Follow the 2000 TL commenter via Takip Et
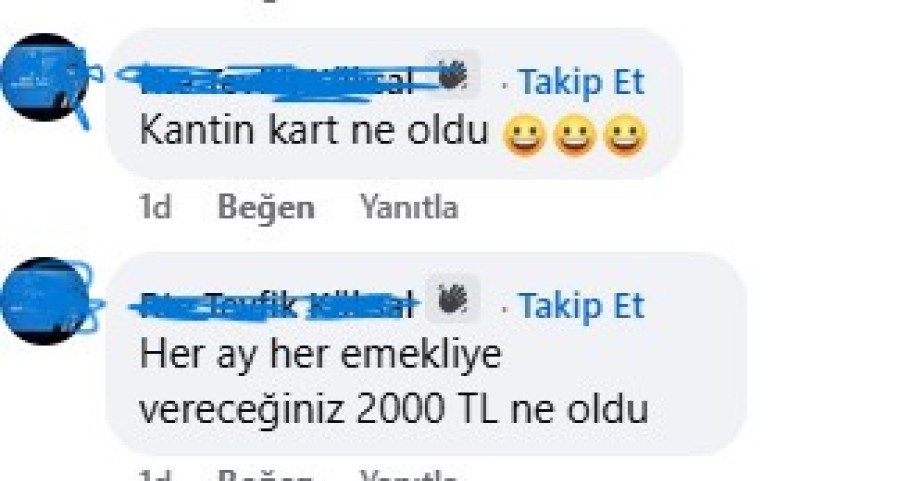900x481 pixels. click(x=581, y=307)
